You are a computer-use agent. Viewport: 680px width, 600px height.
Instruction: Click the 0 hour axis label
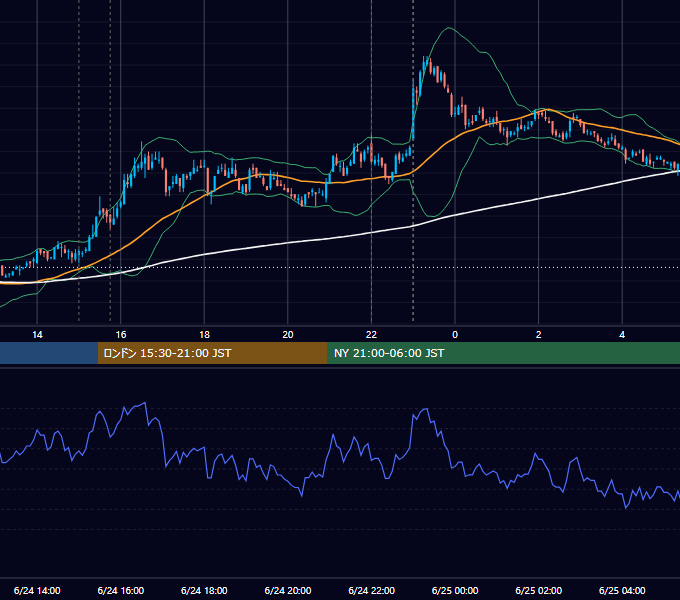[455, 335]
